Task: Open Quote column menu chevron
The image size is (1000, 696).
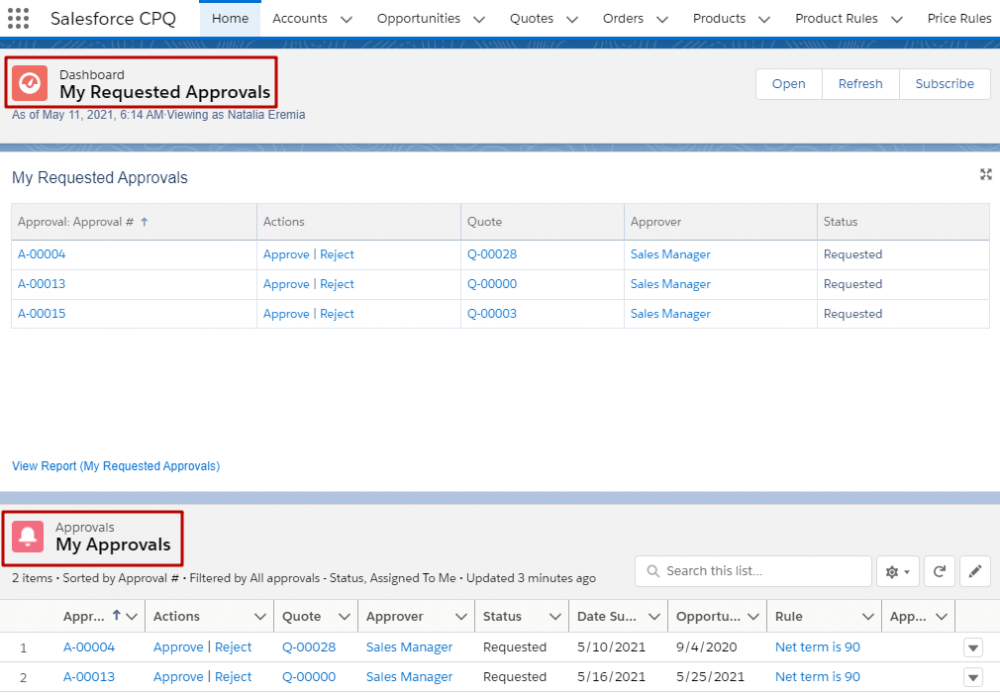Action: click(344, 617)
